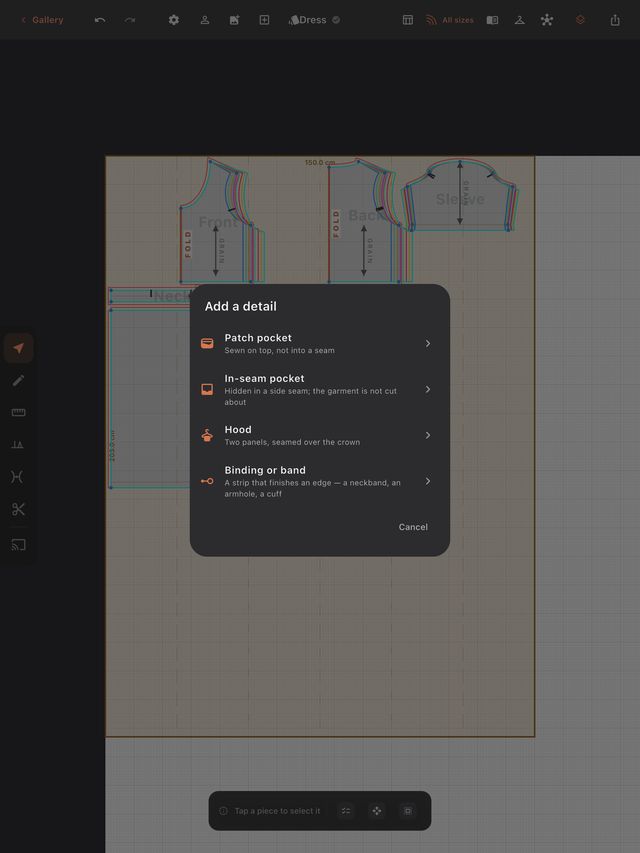Open the settings gear in top bar

coord(174,20)
